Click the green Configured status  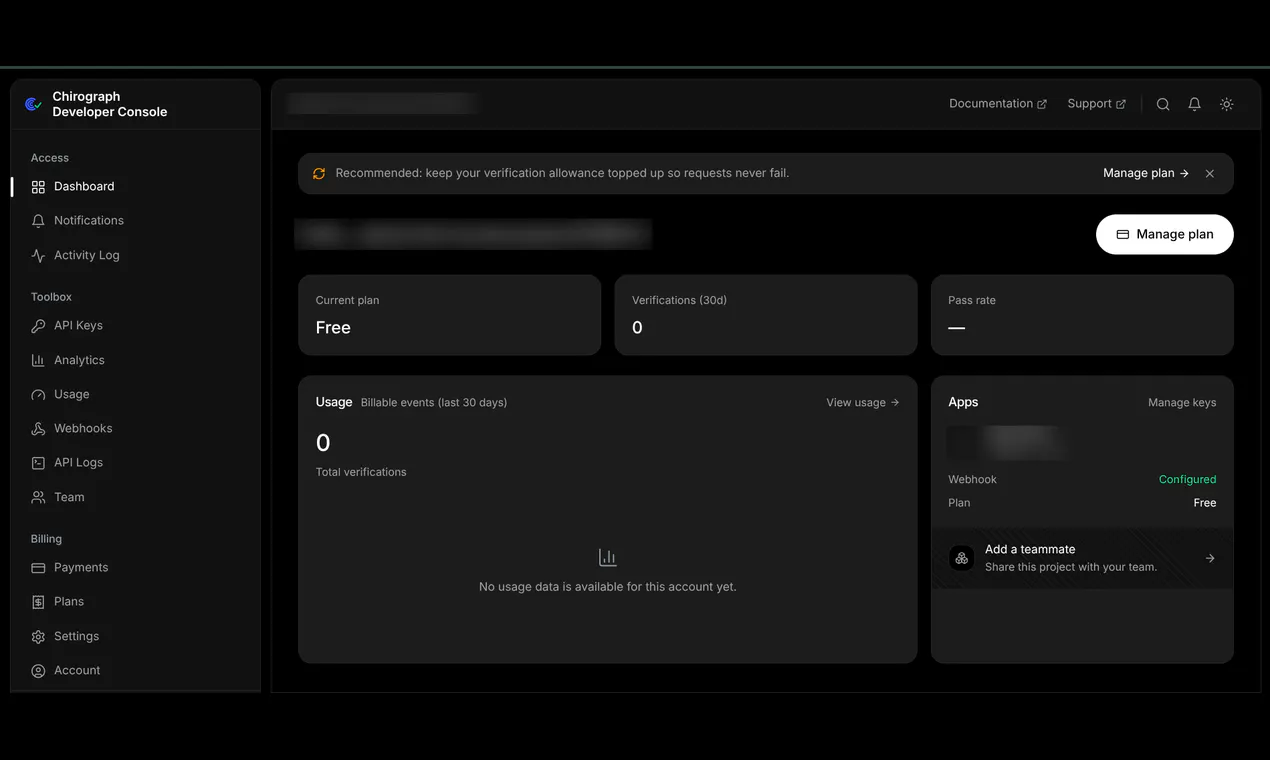[x=1188, y=480]
